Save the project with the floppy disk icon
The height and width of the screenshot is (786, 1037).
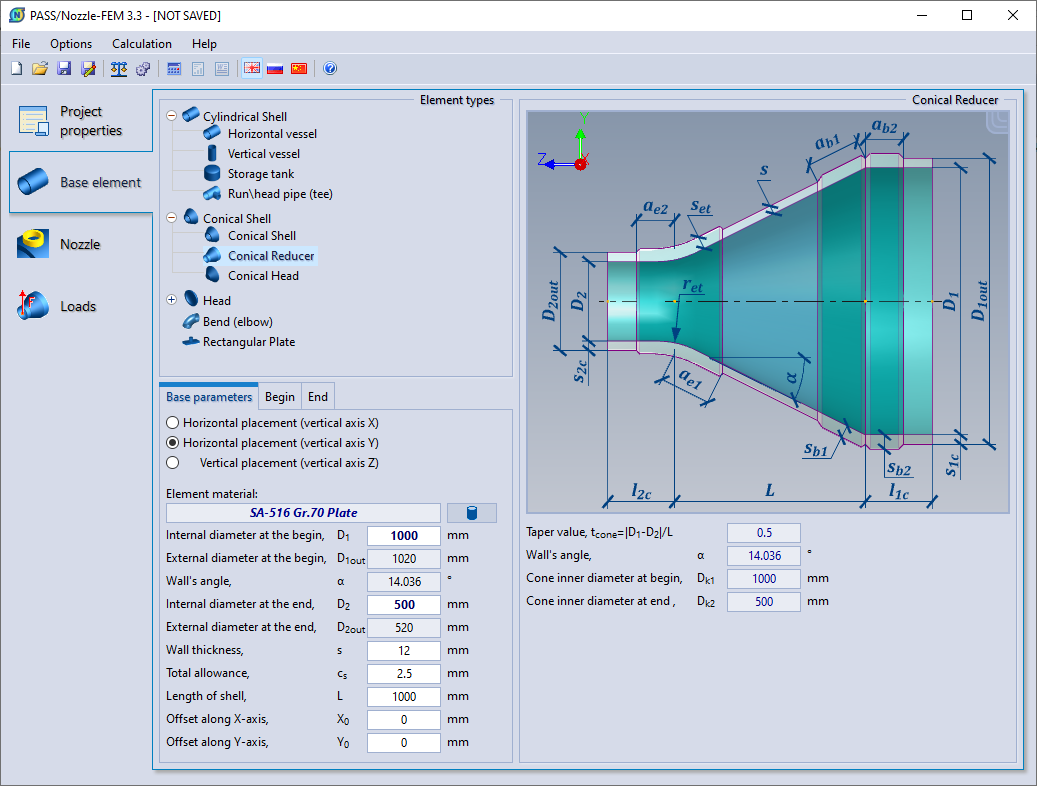point(64,68)
